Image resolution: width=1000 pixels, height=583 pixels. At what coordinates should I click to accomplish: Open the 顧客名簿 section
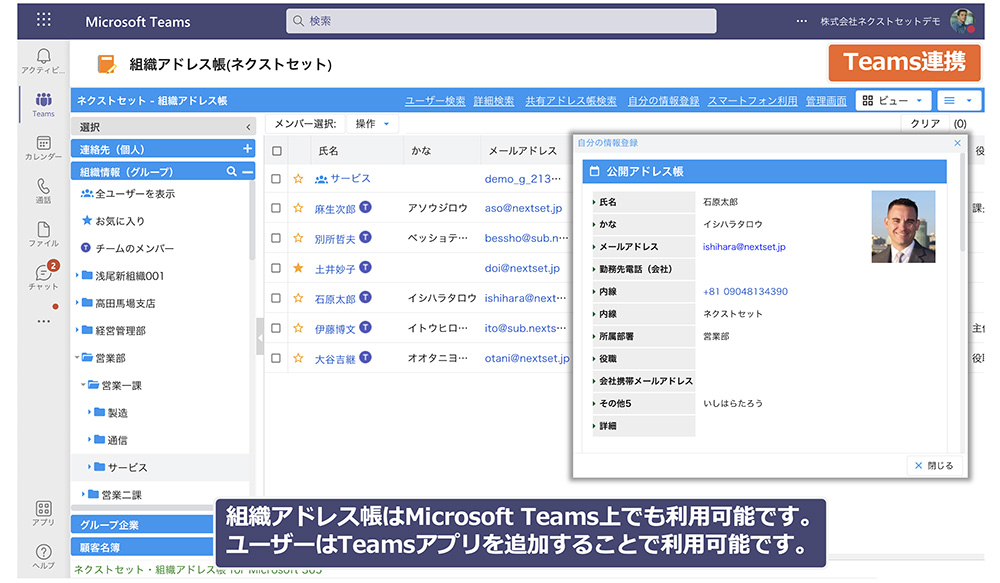(x=142, y=547)
